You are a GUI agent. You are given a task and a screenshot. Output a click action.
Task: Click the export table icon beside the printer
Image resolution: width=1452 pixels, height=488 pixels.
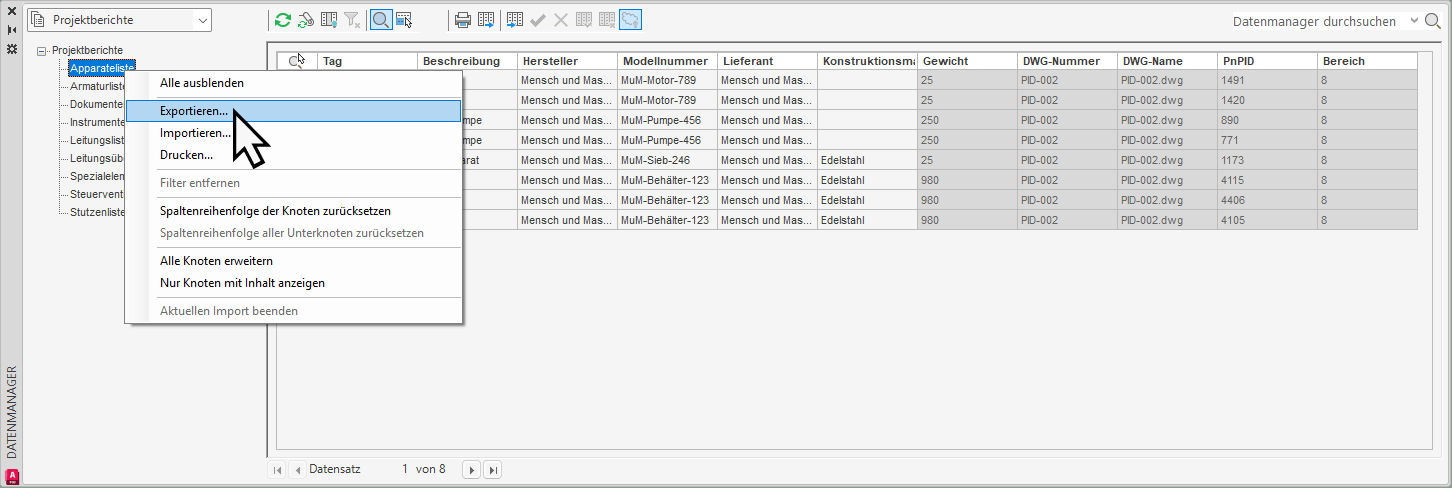486,20
